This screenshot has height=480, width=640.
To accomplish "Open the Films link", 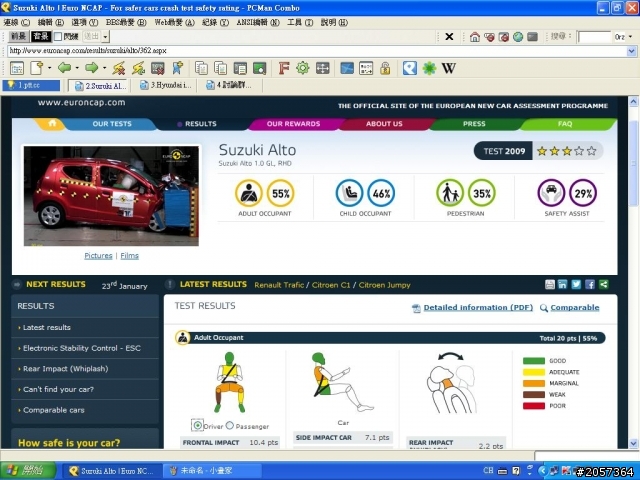I will 129,256.
